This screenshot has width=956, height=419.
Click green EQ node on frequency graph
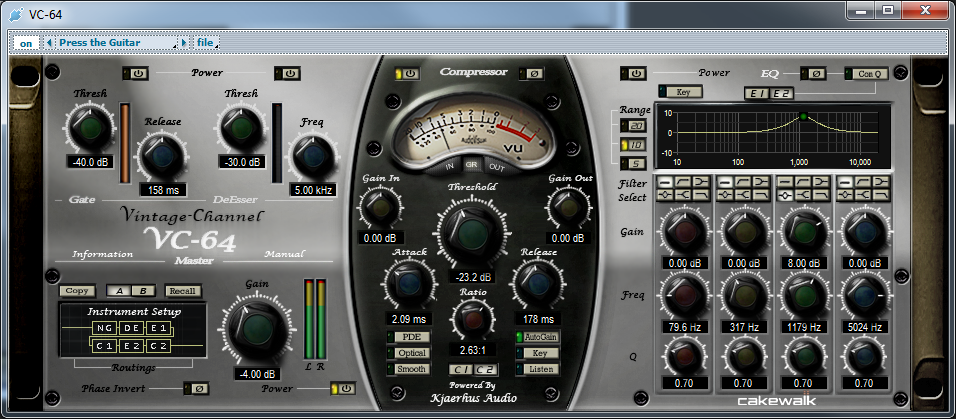point(803,116)
